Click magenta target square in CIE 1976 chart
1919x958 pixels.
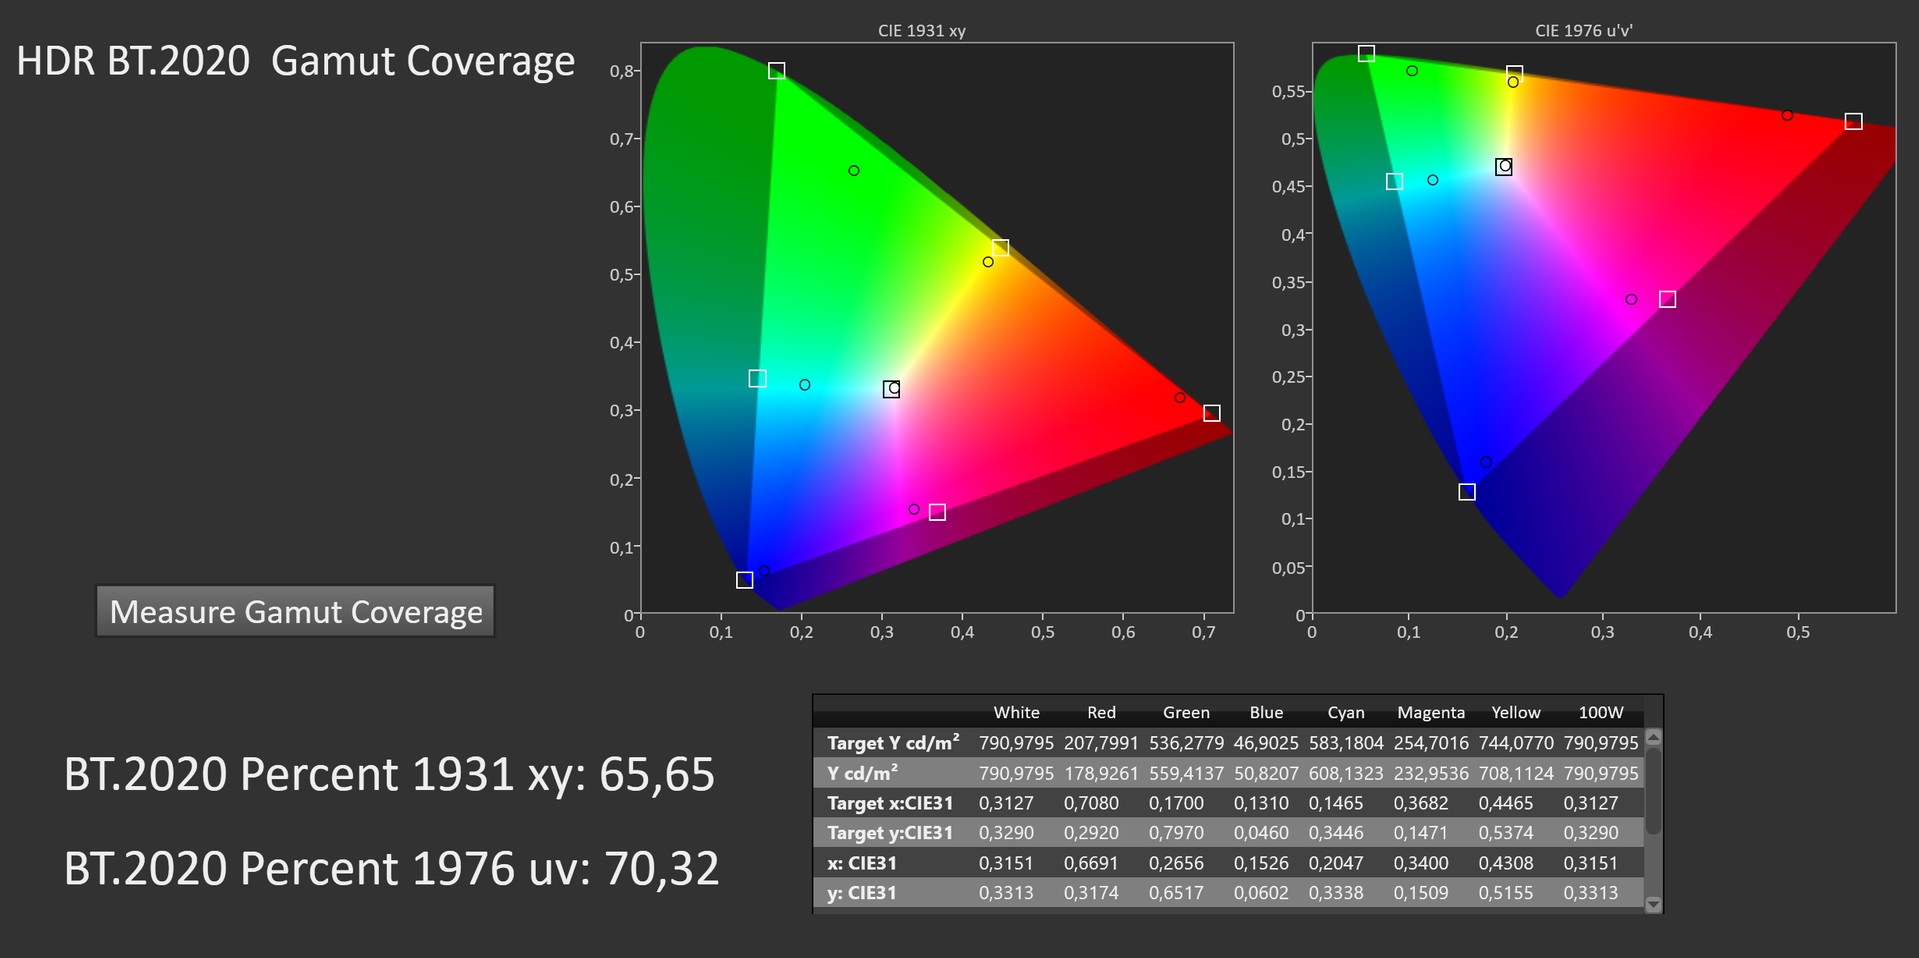point(1667,299)
